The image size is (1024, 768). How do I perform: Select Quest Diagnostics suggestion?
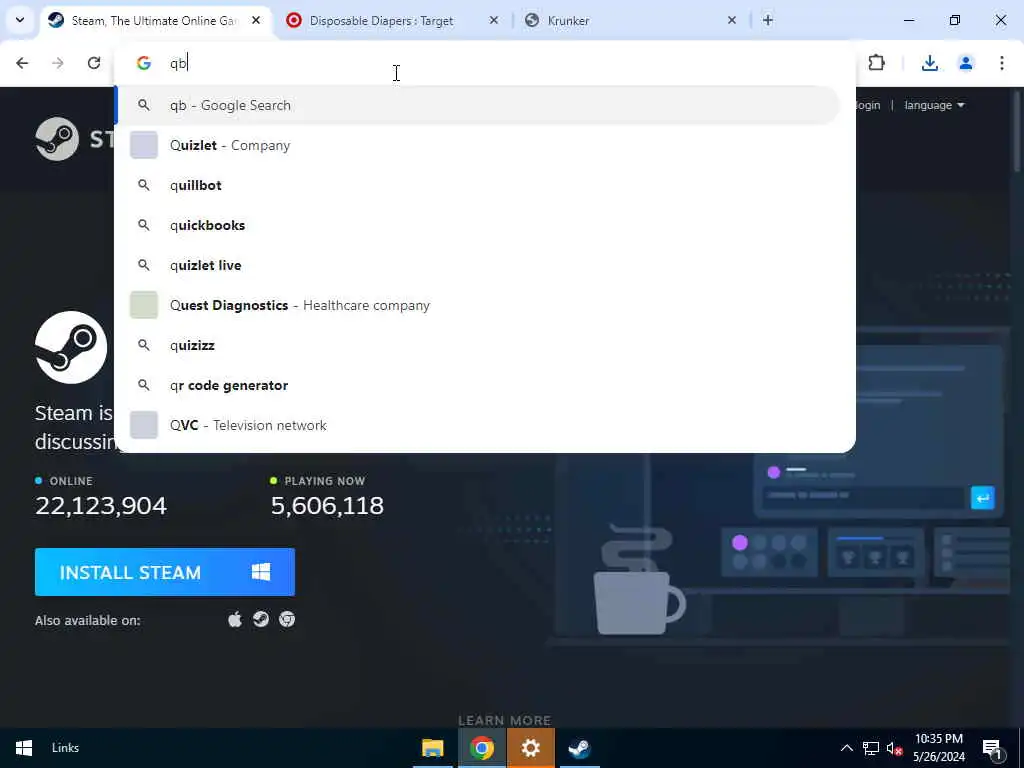(x=478, y=305)
